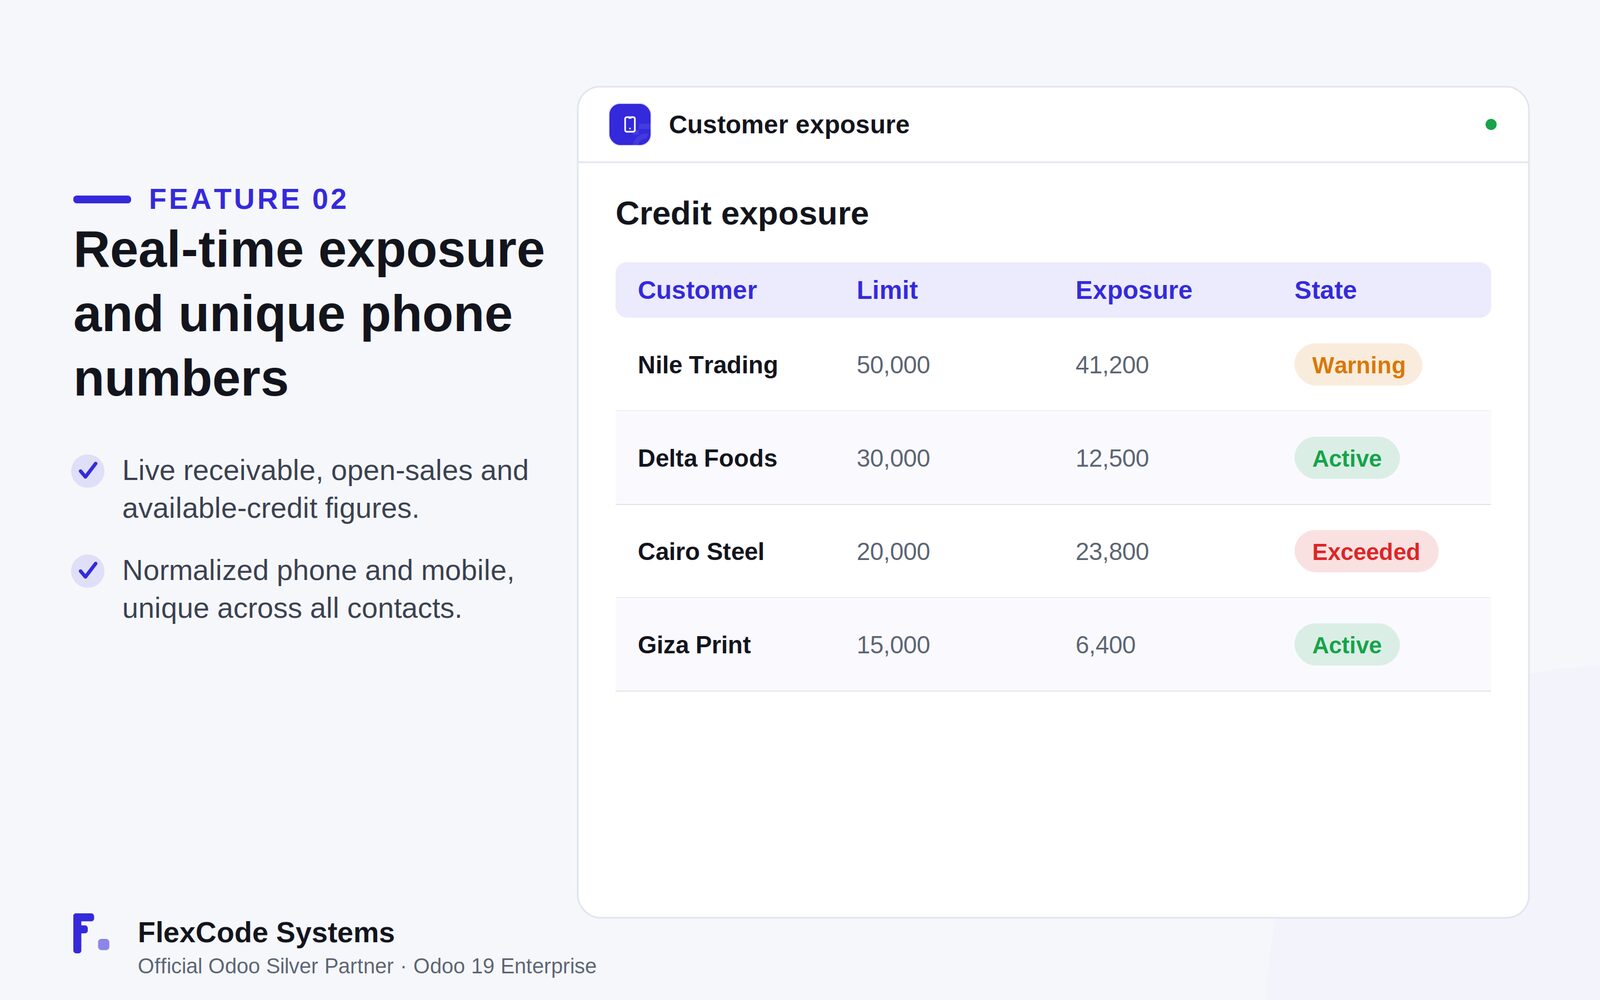Click the 12,500 exposure value

coord(1112,458)
